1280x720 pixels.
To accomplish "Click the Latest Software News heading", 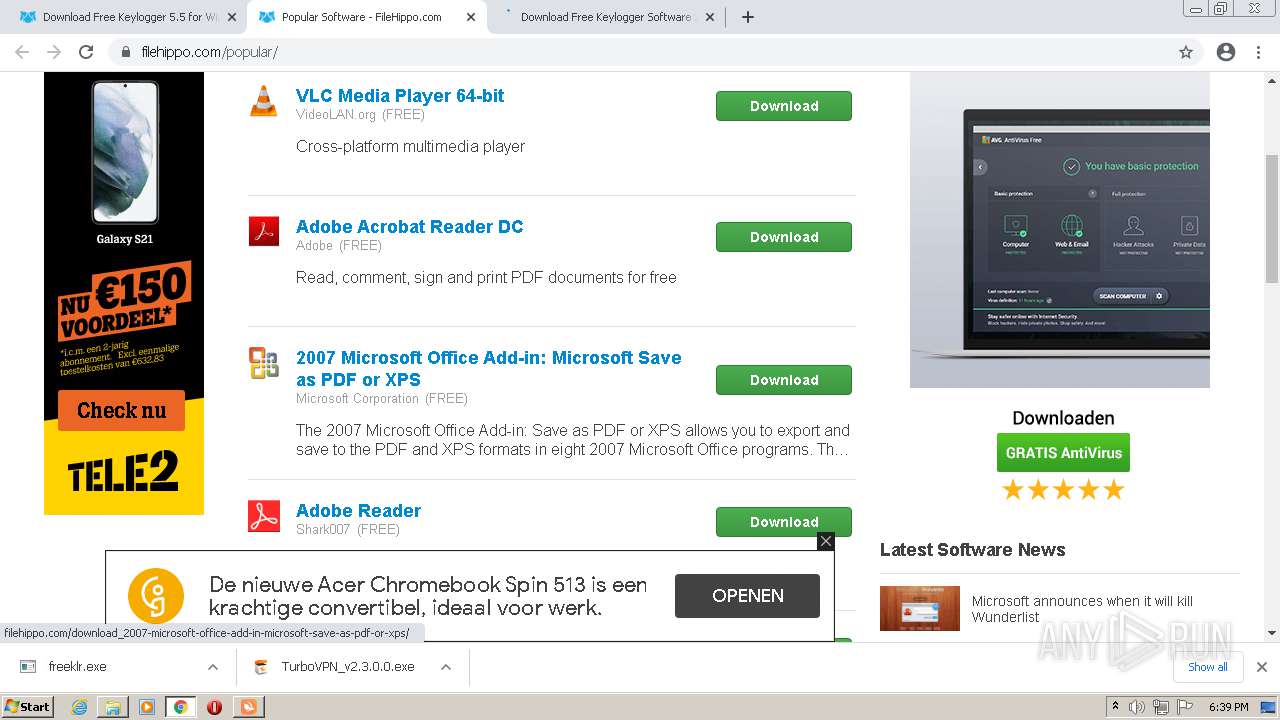I will [972, 550].
